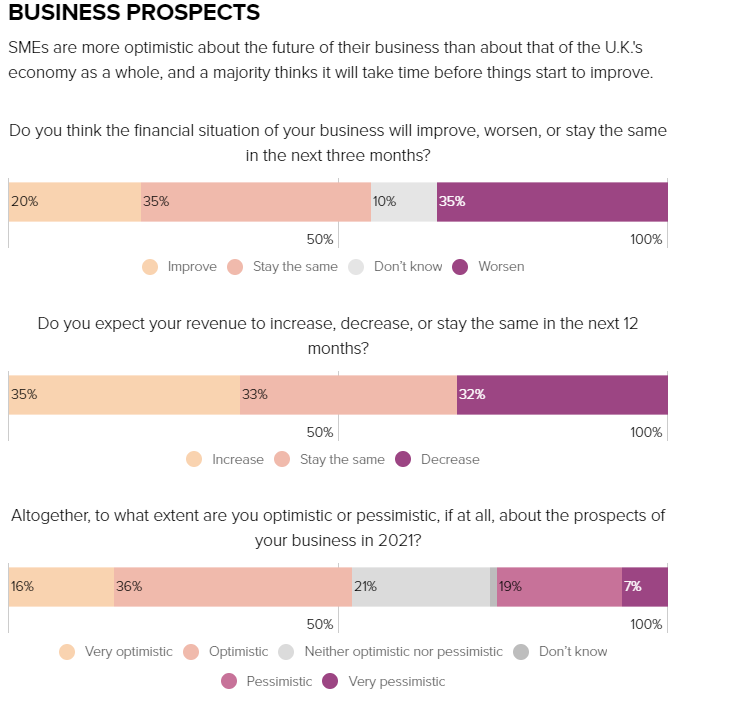Click the 36% Optimistic bar segment
736x715 pixels.
pyautogui.click(x=232, y=587)
